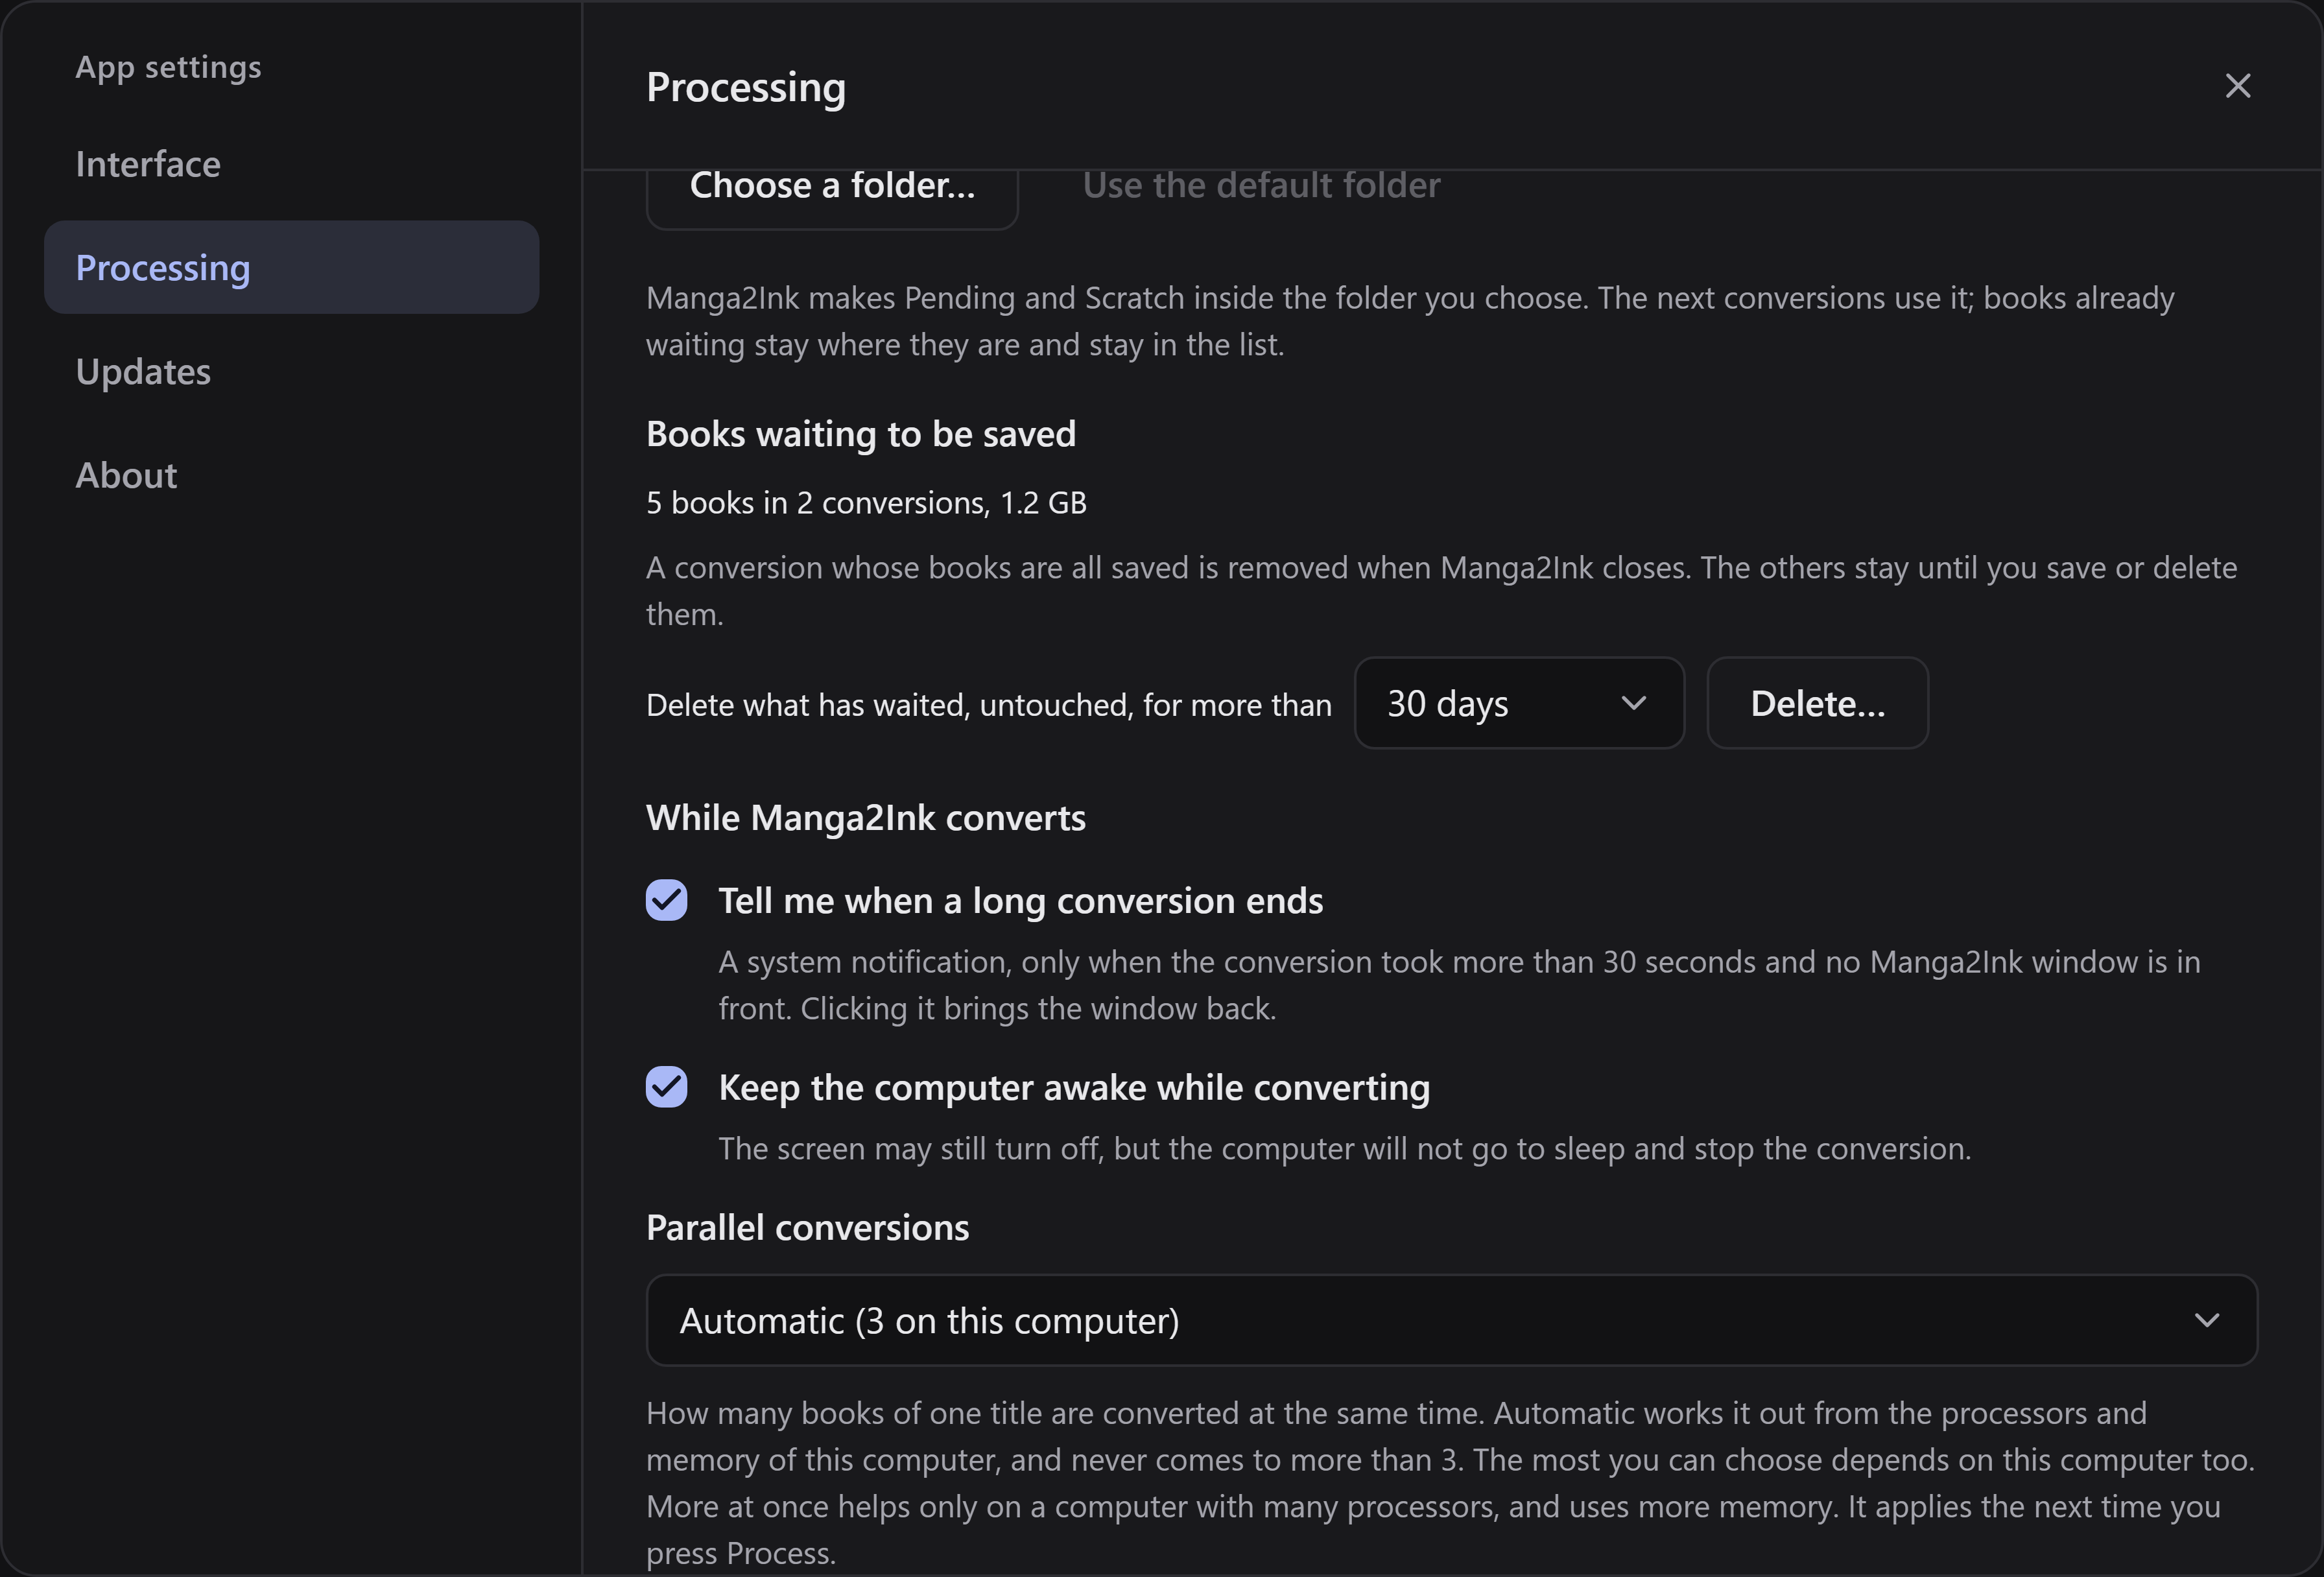Expand the Parallel conversions Automatic dropdown
This screenshot has height=1577, width=2324.
[1451, 1320]
